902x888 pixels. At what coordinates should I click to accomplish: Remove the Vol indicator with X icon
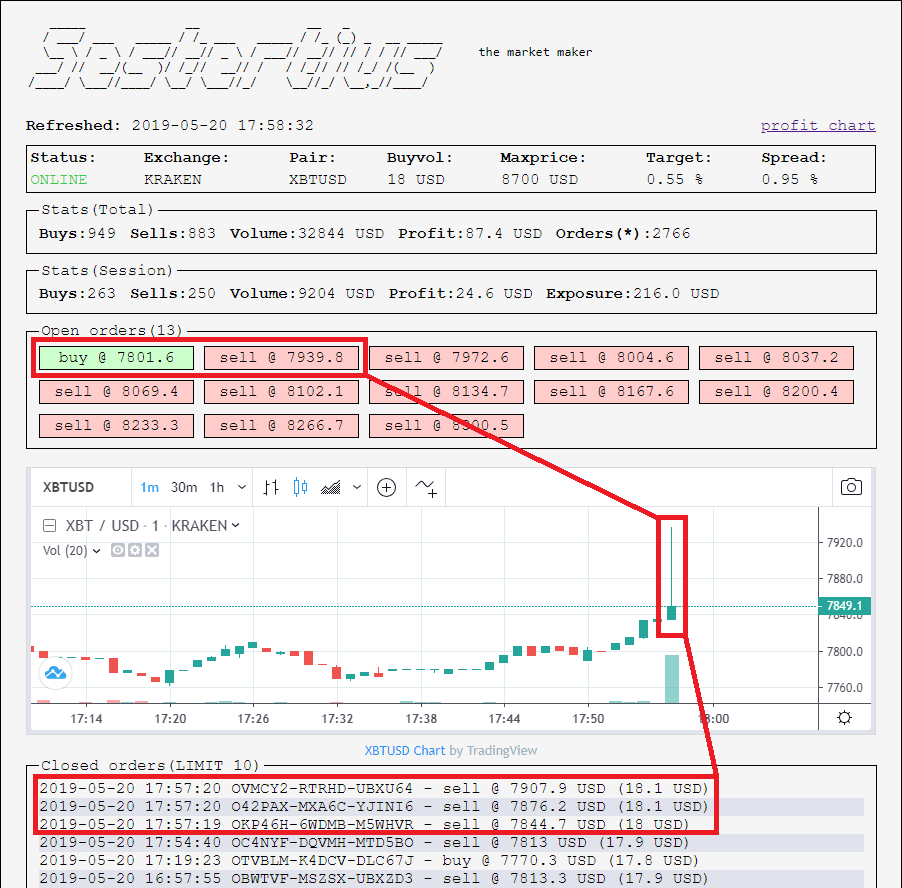[152, 550]
